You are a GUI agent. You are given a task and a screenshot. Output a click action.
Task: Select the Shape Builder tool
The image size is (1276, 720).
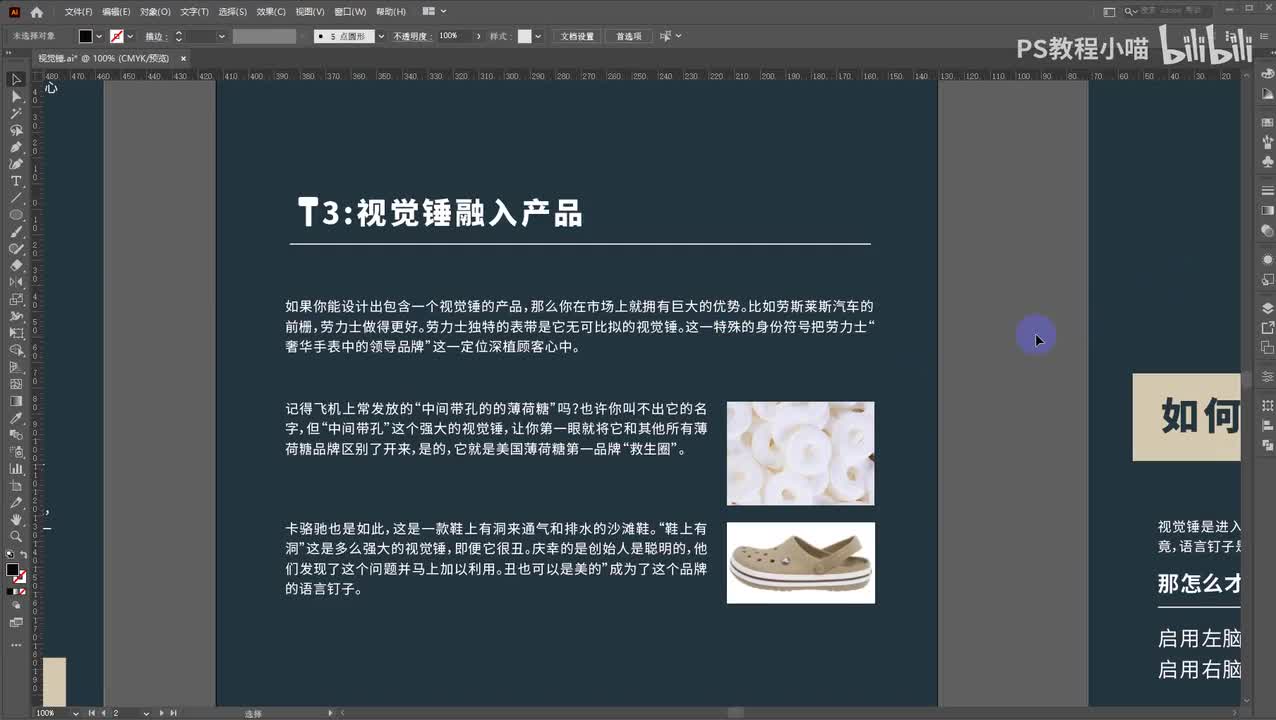pos(16,350)
